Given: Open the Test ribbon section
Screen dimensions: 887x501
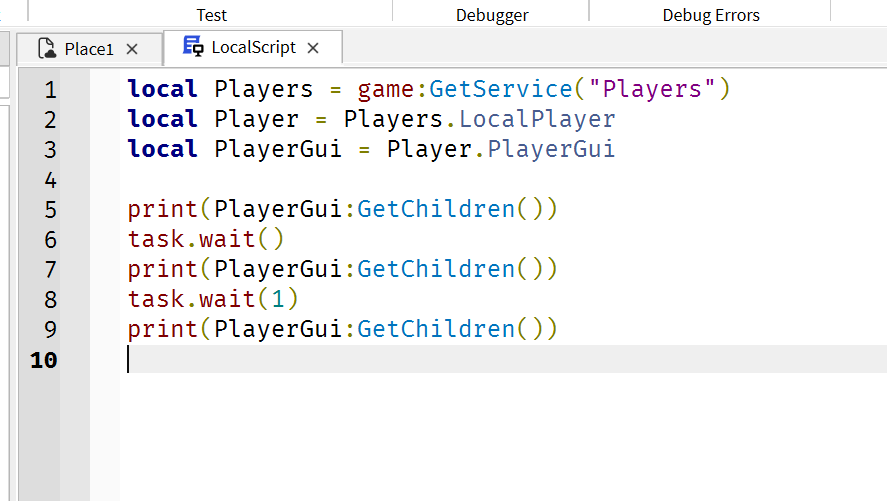Looking at the screenshot, I should 212,15.
